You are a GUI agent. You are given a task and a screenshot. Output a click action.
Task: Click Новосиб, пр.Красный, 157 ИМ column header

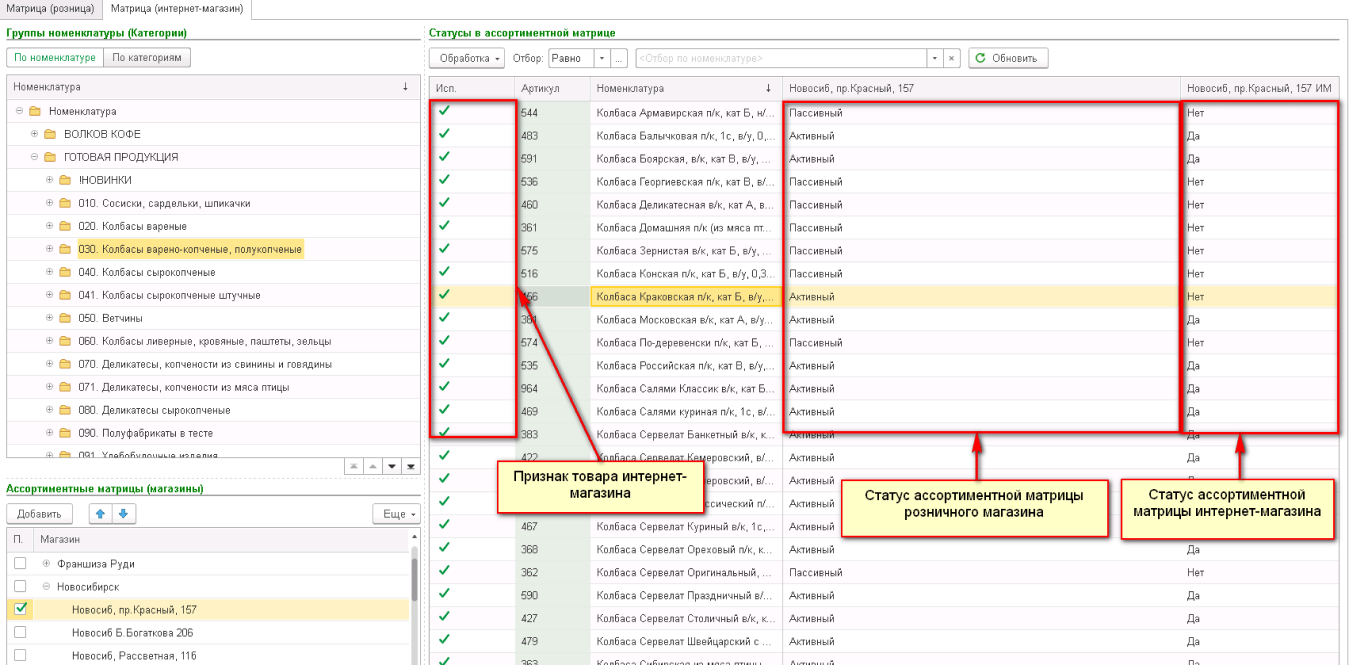tap(1259, 88)
